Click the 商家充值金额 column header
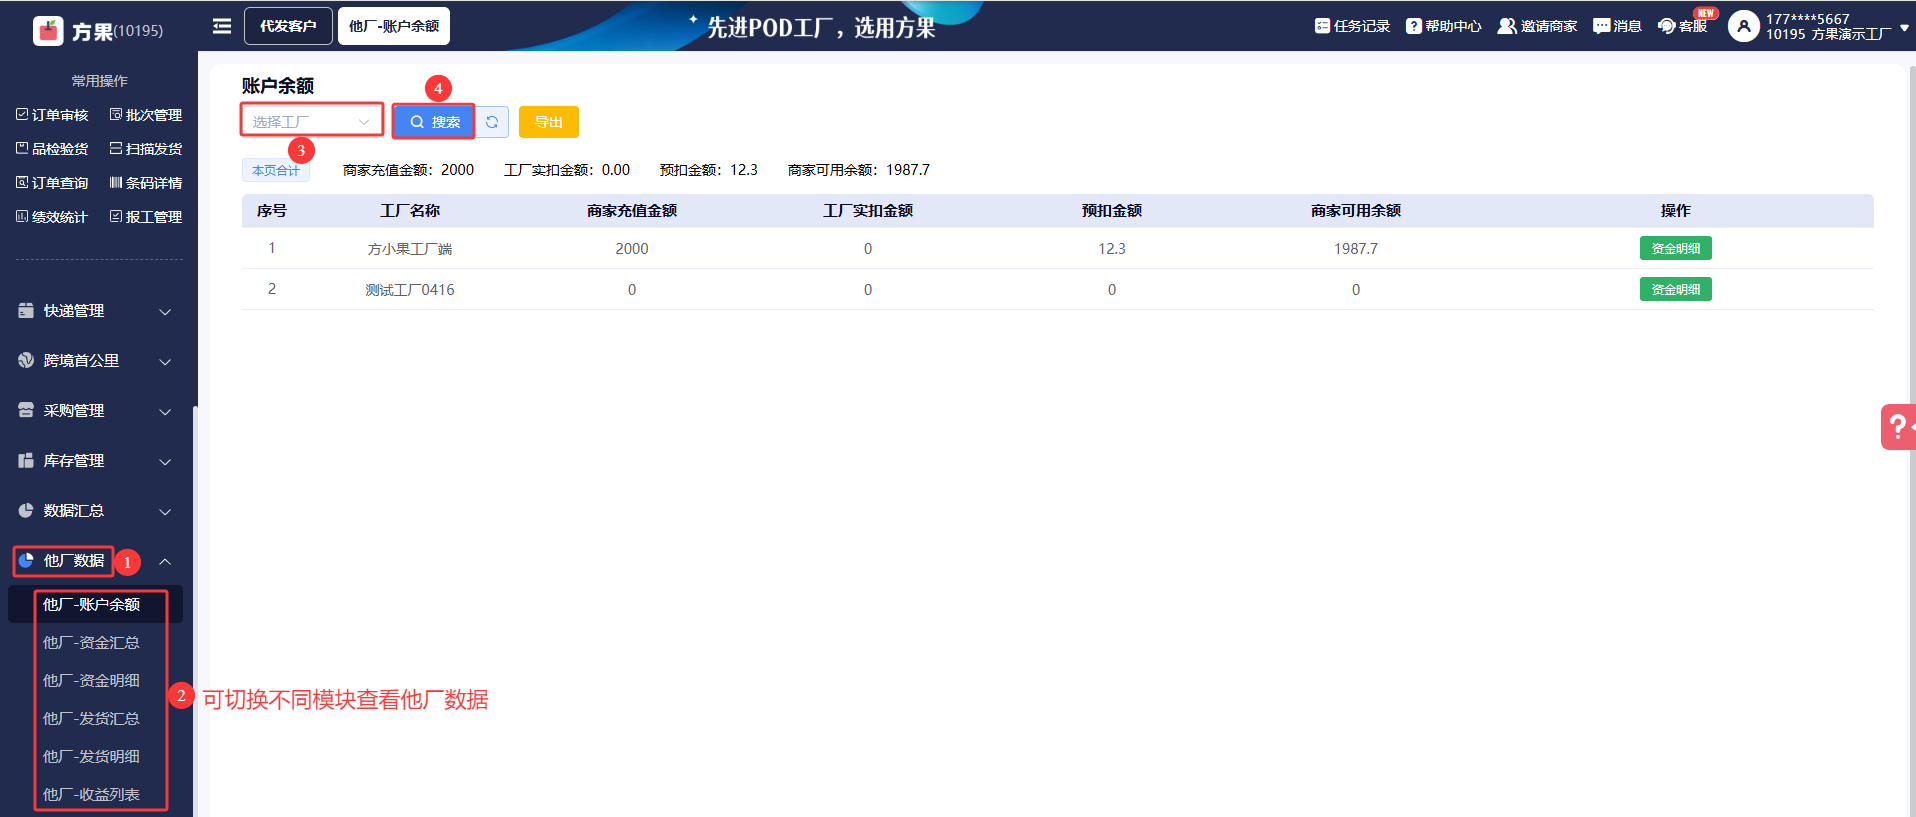1916x817 pixels. coord(632,211)
